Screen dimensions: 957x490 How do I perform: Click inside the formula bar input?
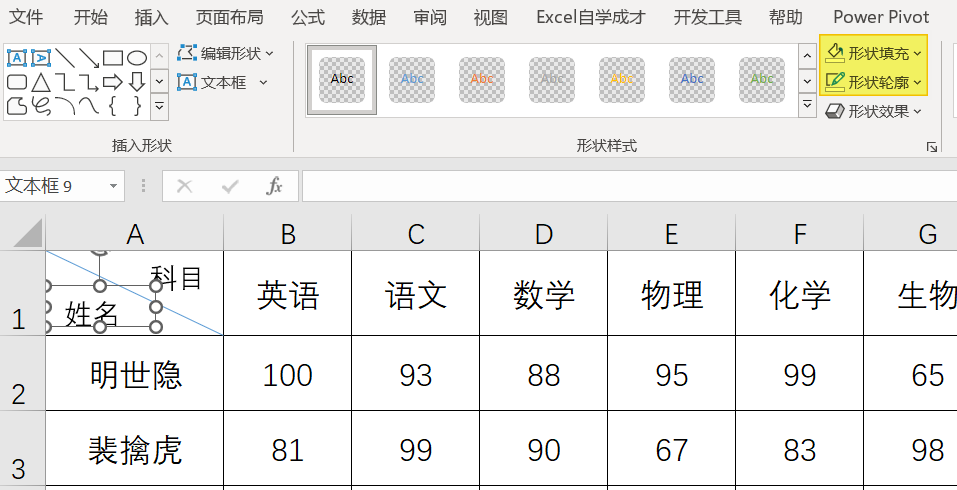pyautogui.click(x=629, y=186)
